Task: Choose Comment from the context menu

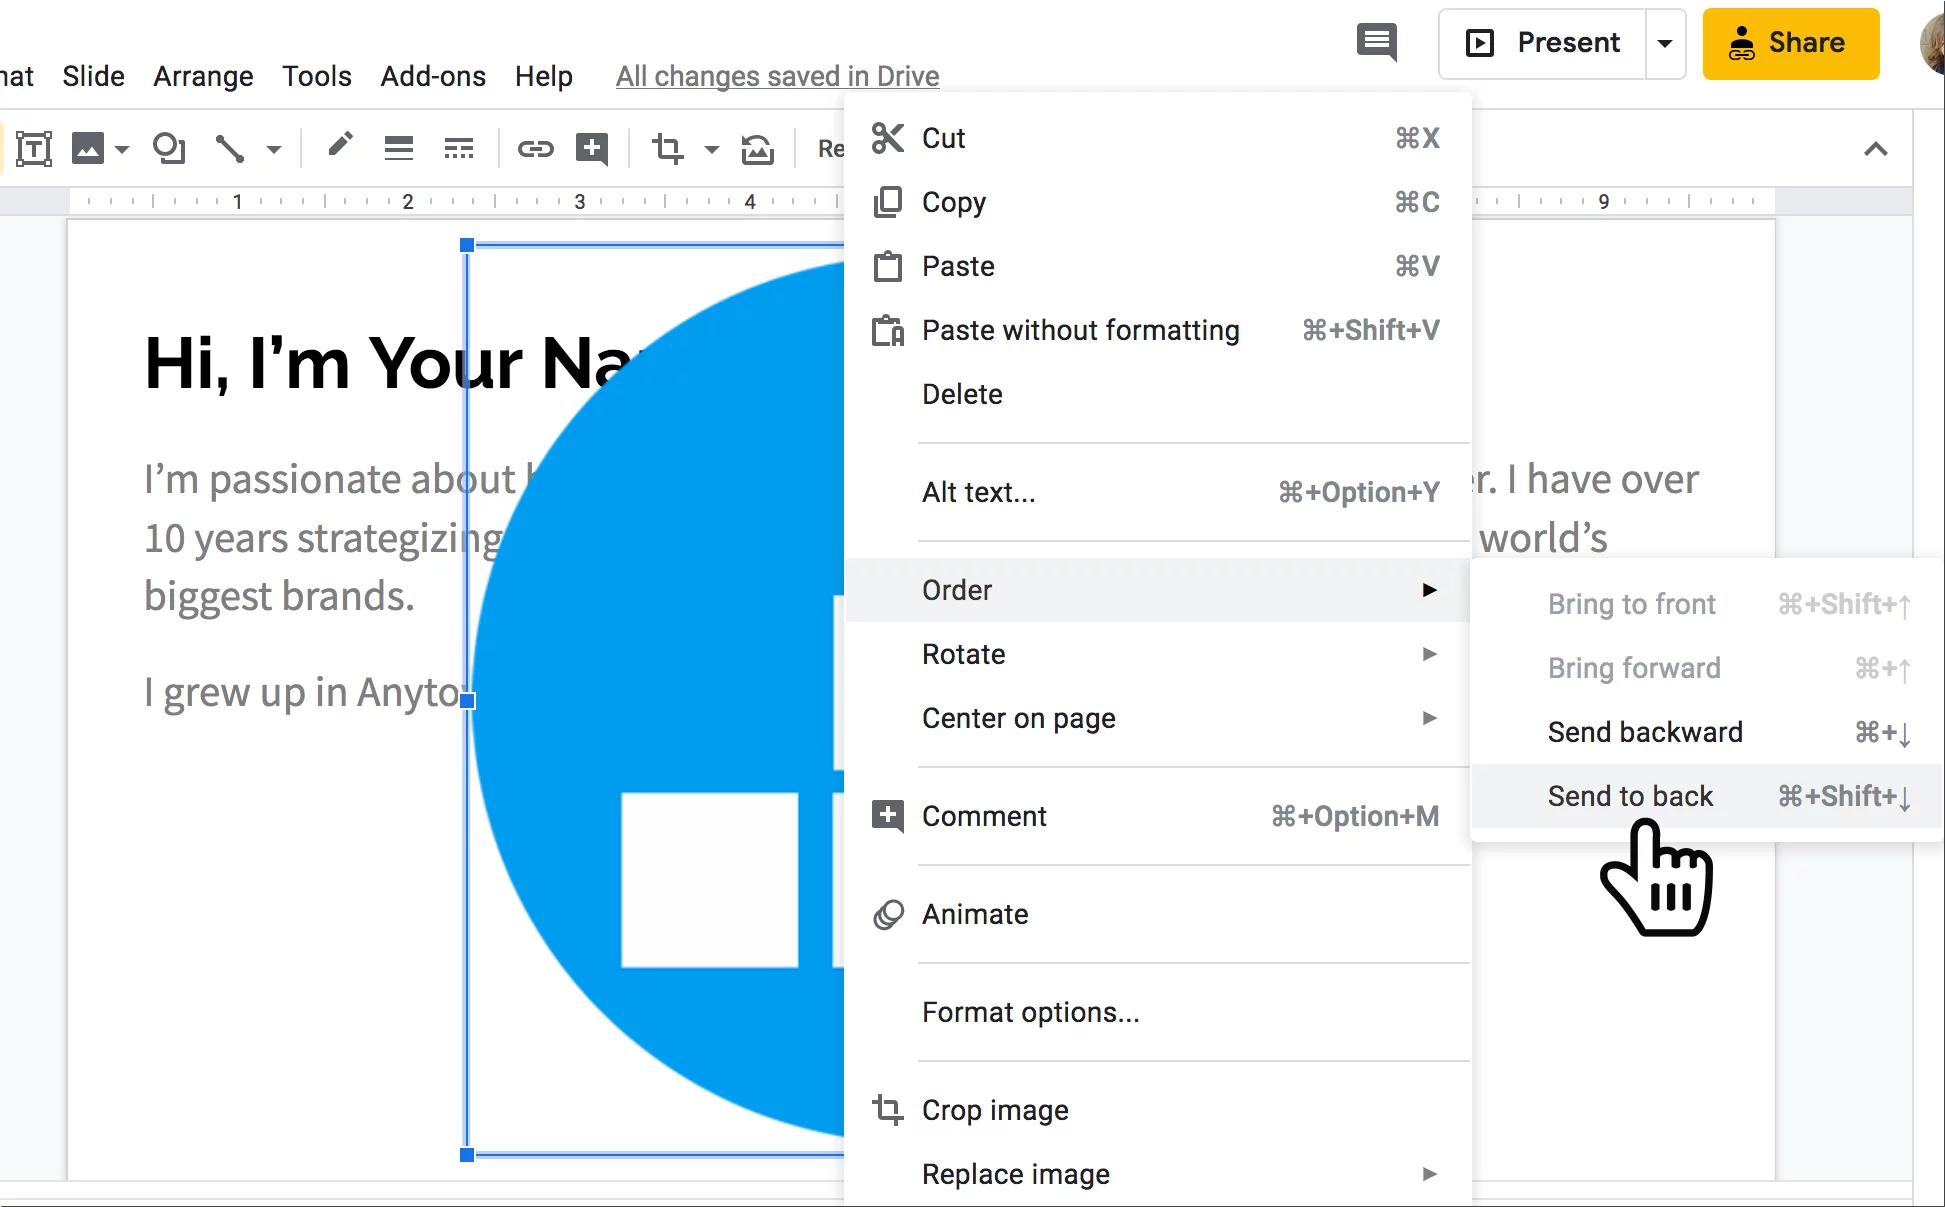Action: [1157, 816]
